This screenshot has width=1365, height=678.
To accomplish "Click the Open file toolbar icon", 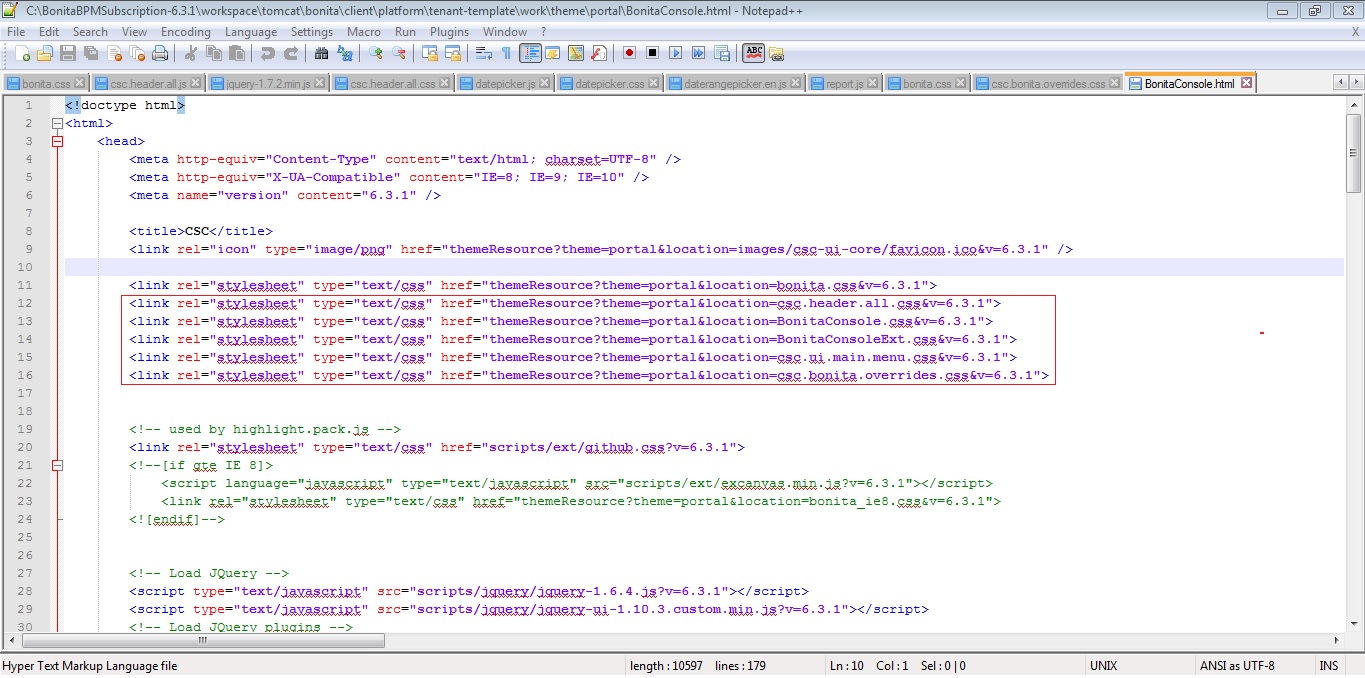I will point(45,53).
